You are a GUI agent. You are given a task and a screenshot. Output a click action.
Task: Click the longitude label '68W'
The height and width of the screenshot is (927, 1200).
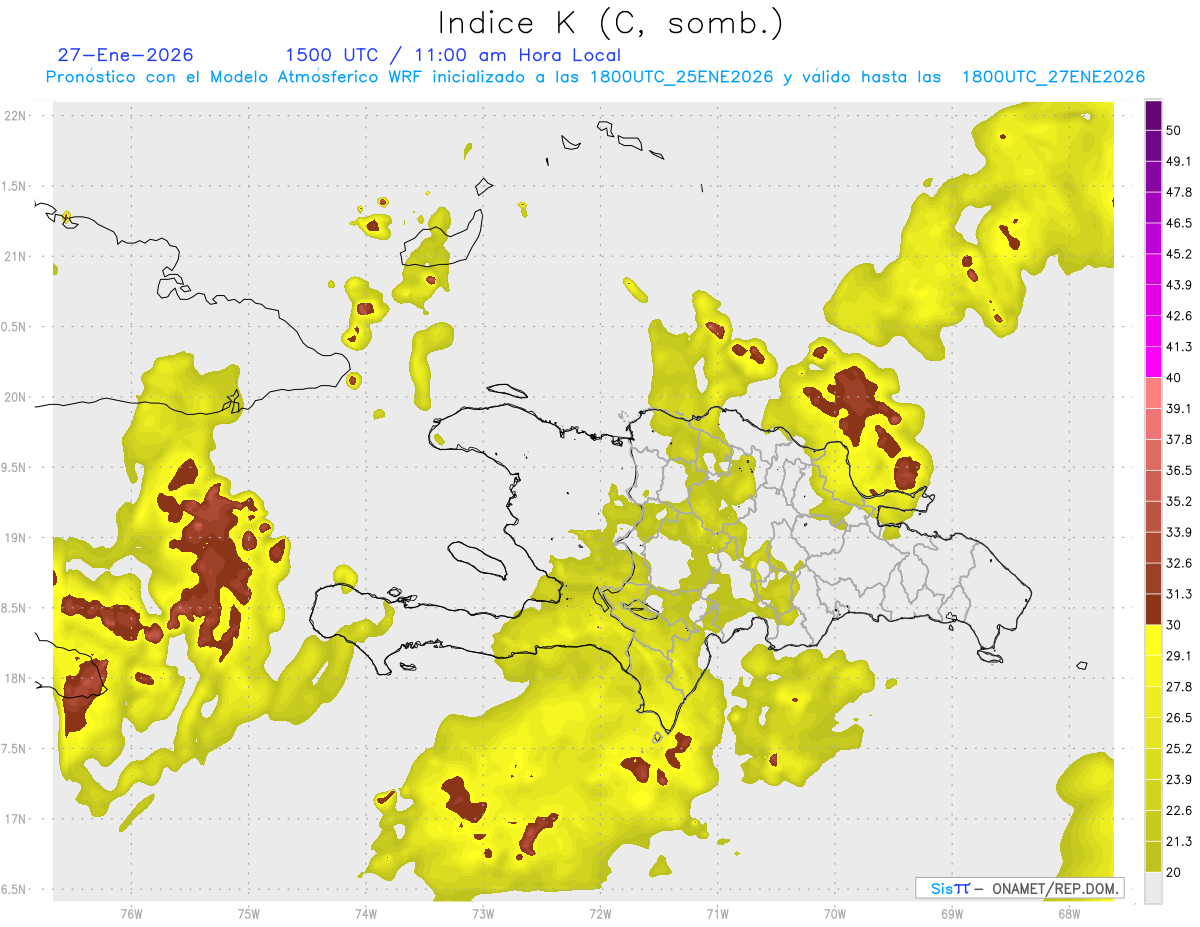(x=1069, y=913)
